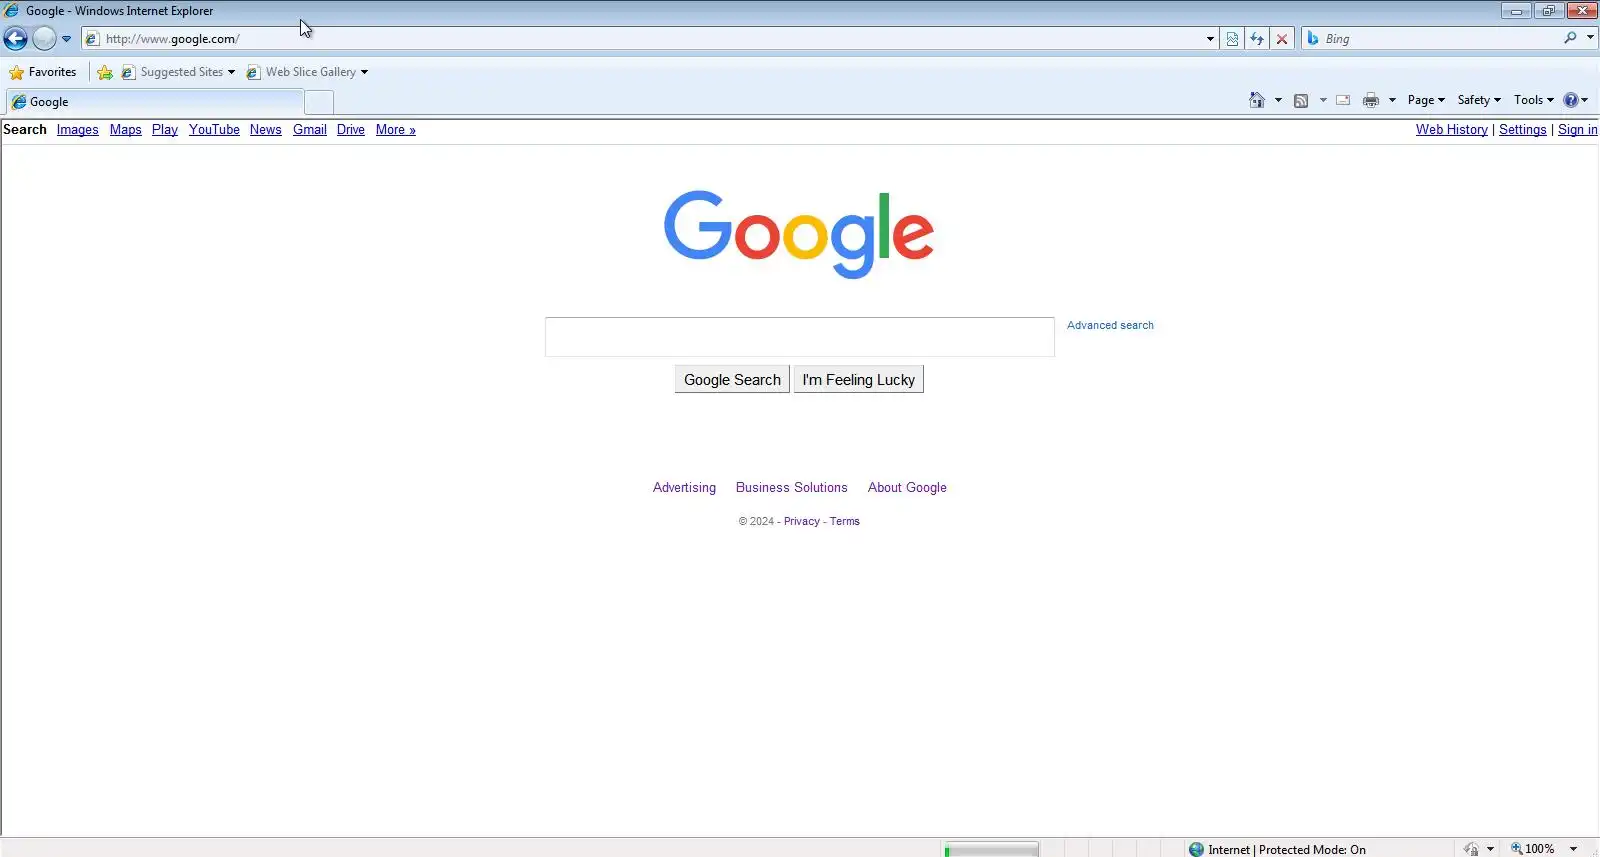
Task: Click the RSS Feeds icon
Action: (x=1301, y=100)
